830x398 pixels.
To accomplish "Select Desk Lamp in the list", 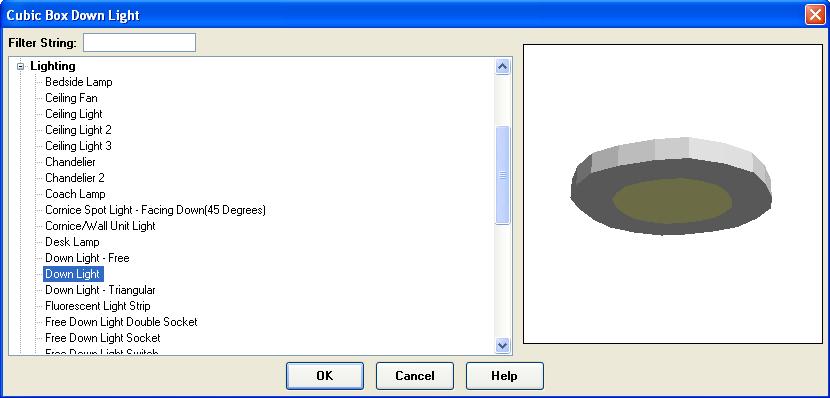I will tap(72, 242).
